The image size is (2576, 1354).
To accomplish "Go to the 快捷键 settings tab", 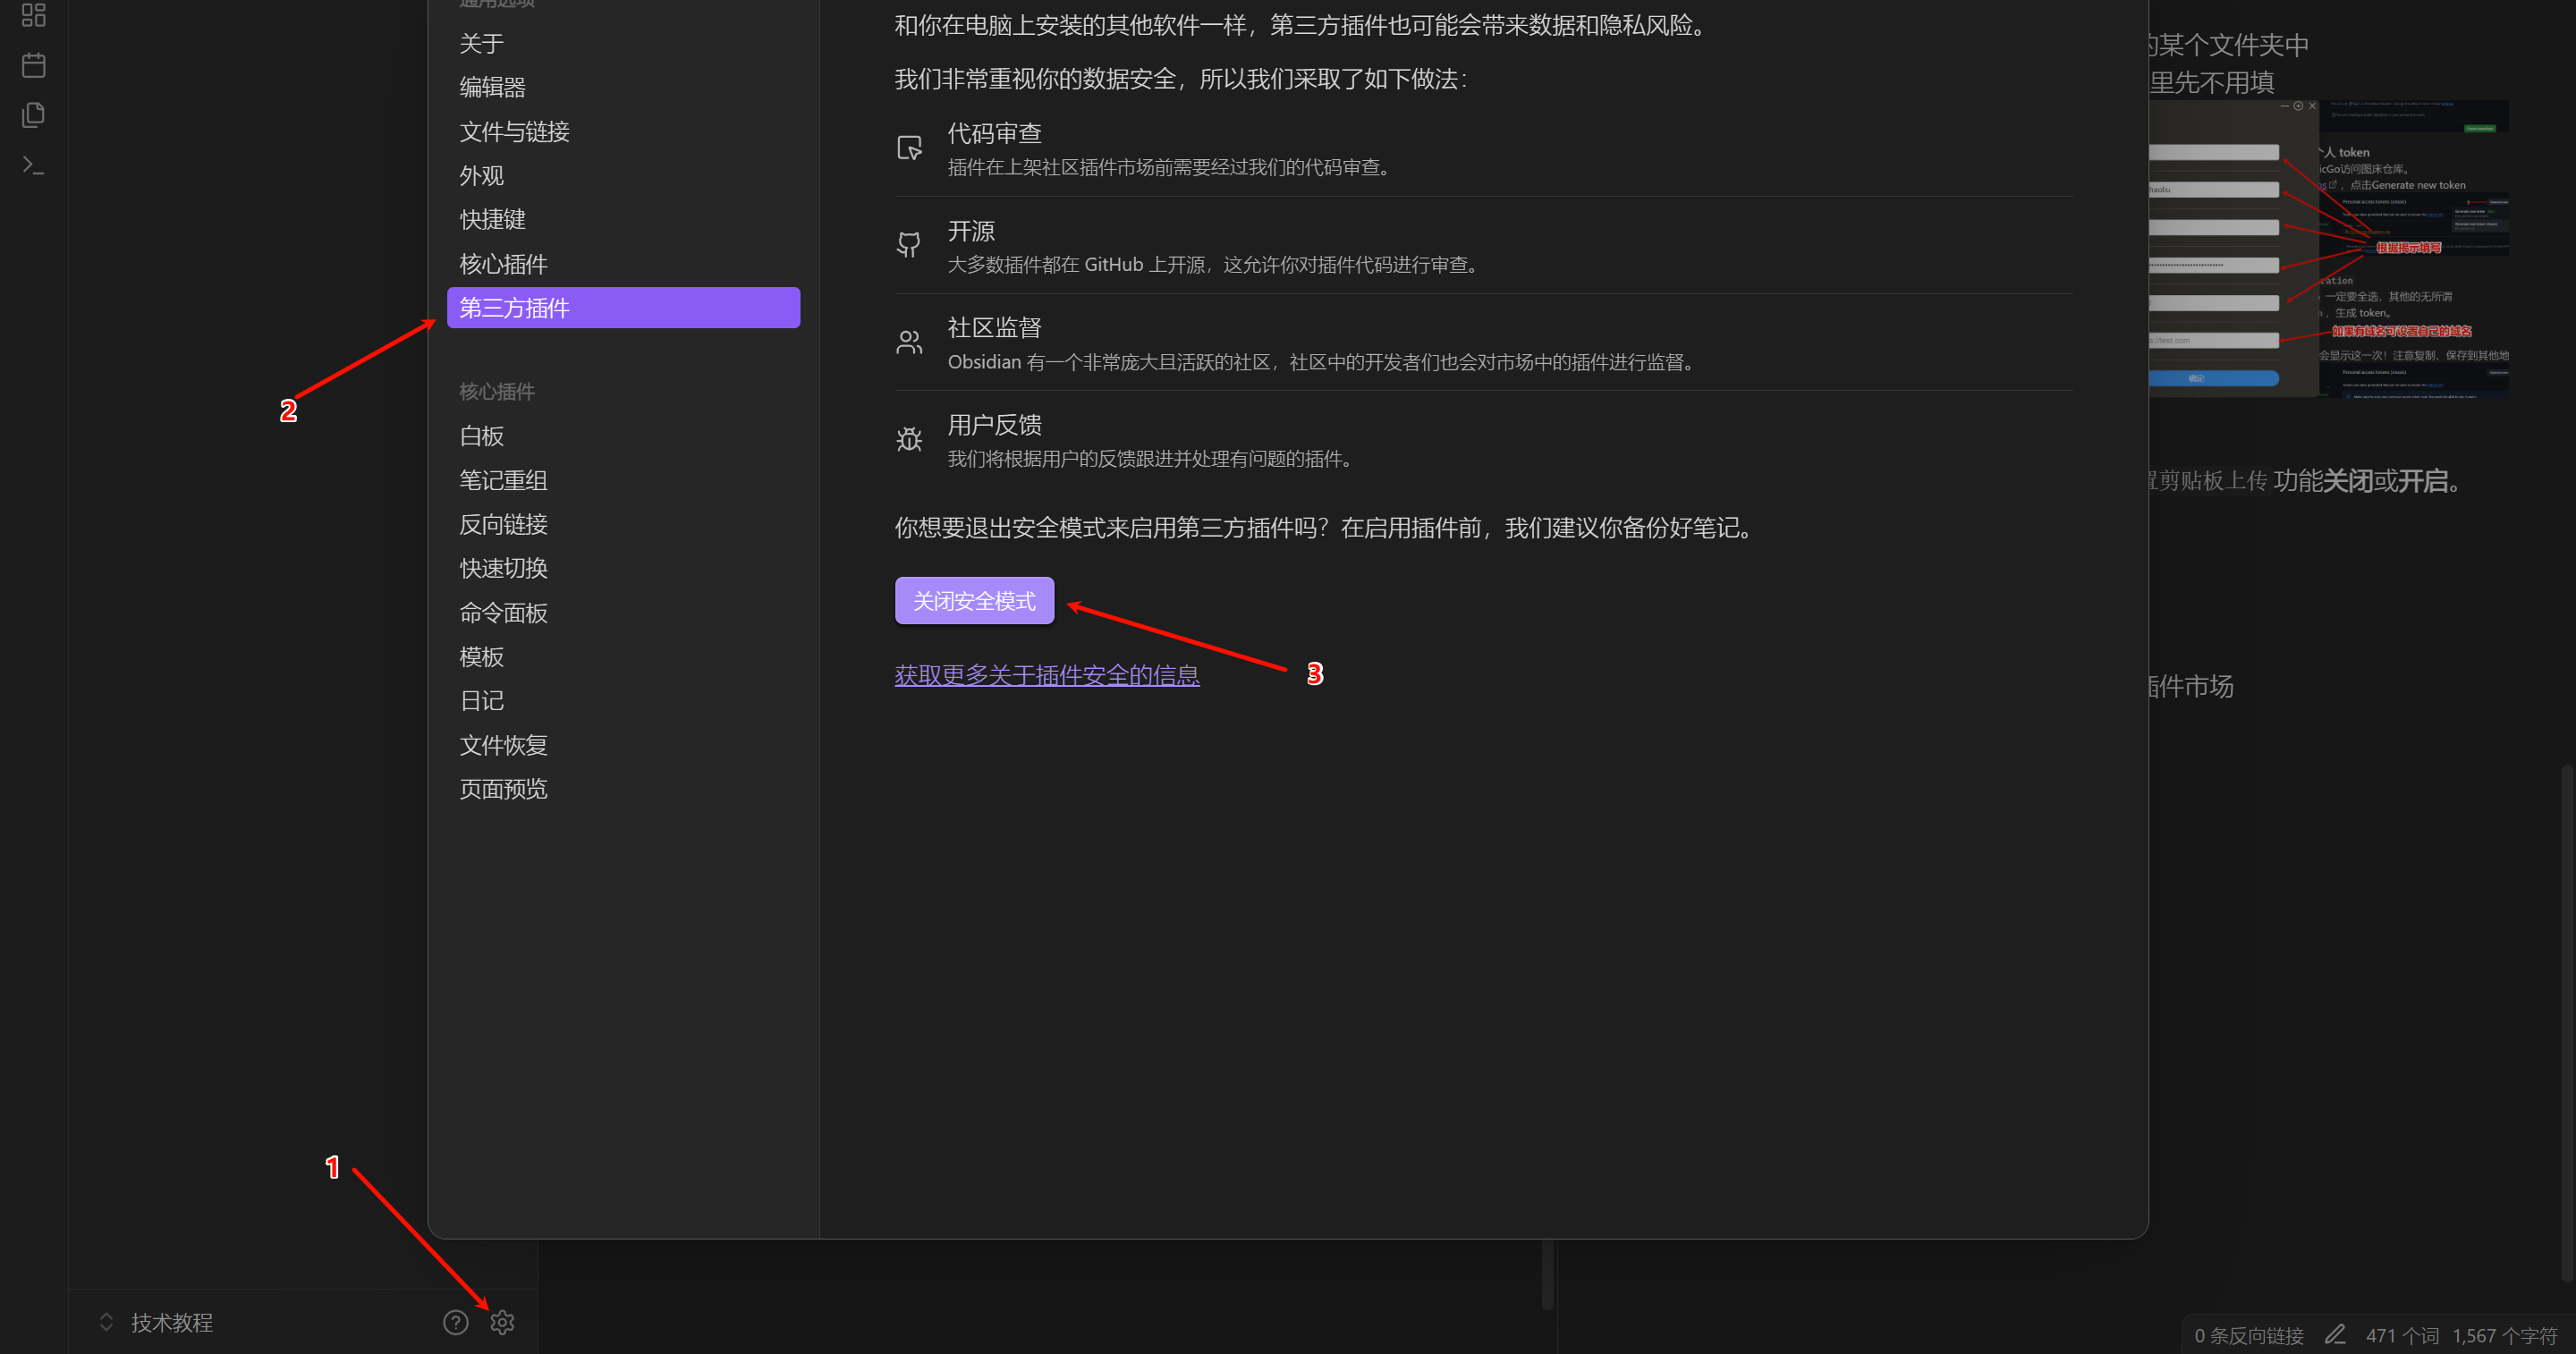I will 493,219.
